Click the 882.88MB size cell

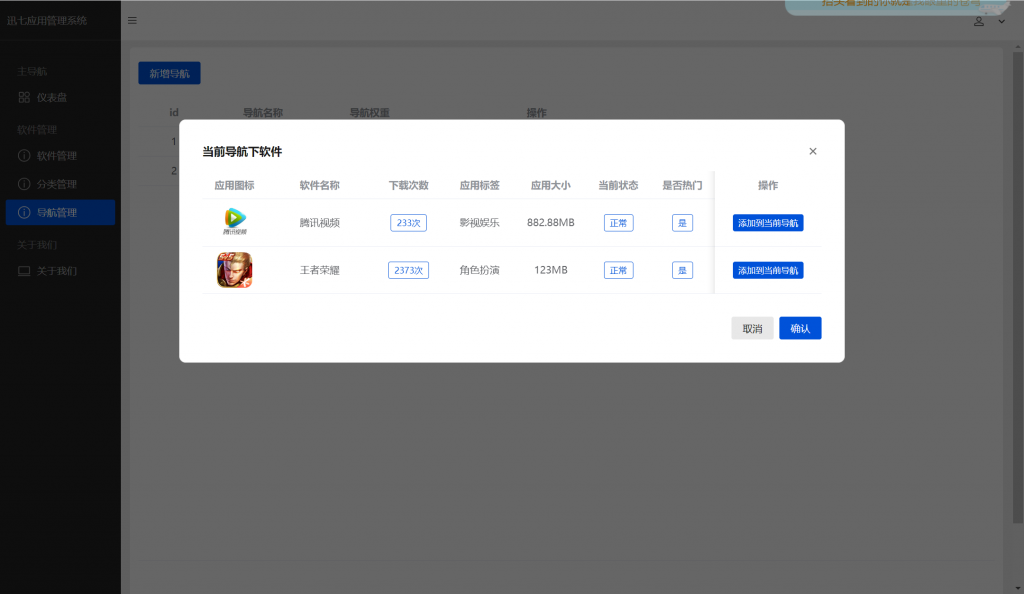coord(551,223)
